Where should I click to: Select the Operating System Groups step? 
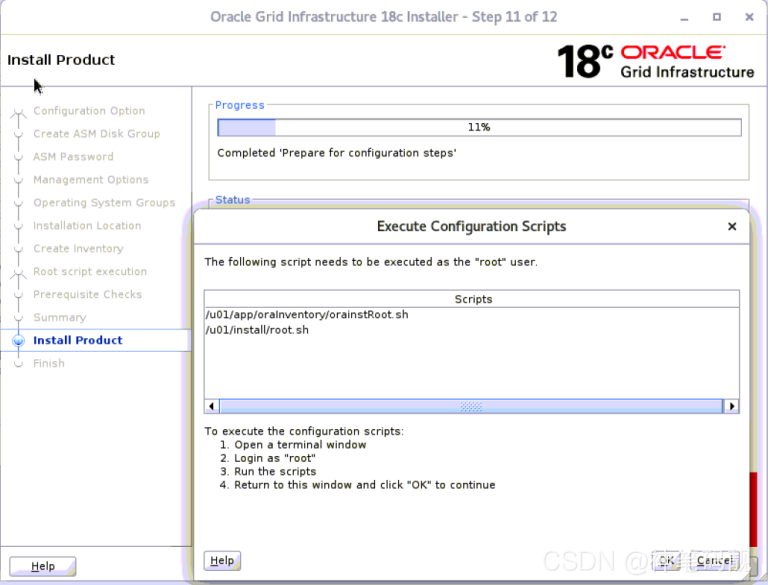(104, 203)
